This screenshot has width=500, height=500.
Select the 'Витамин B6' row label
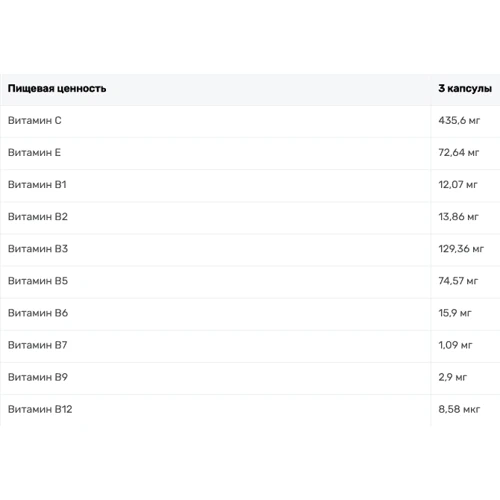[38, 313]
